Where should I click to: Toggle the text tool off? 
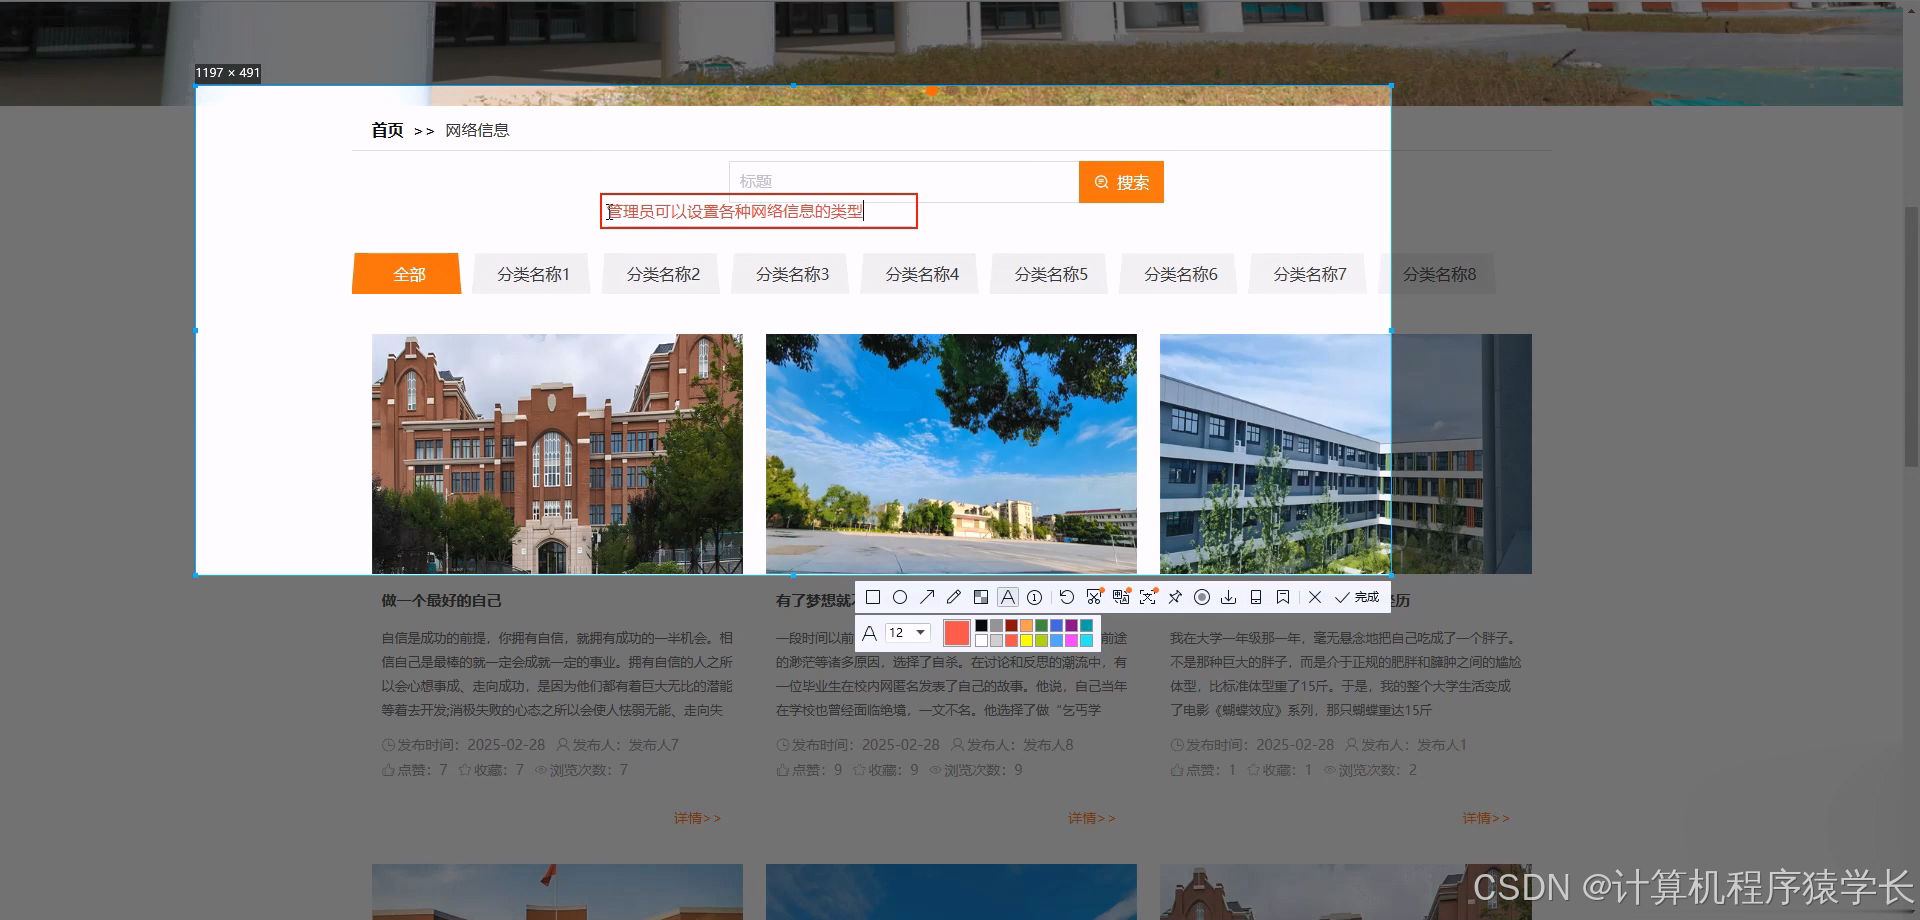coord(1008,597)
